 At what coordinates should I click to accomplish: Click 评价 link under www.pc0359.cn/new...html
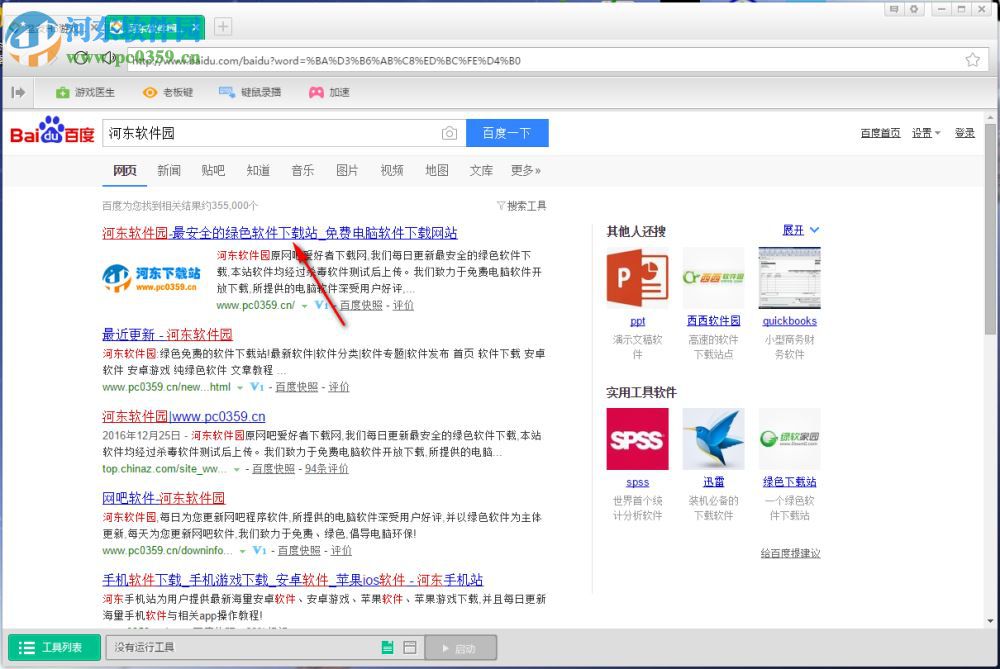[339, 387]
